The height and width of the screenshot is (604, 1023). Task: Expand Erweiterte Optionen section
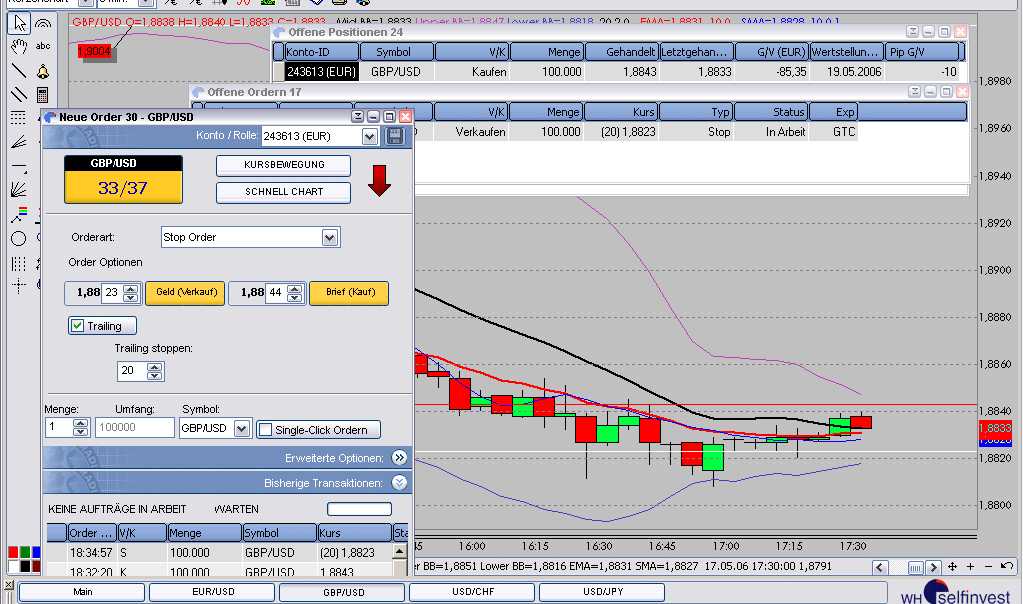(x=399, y=458)
